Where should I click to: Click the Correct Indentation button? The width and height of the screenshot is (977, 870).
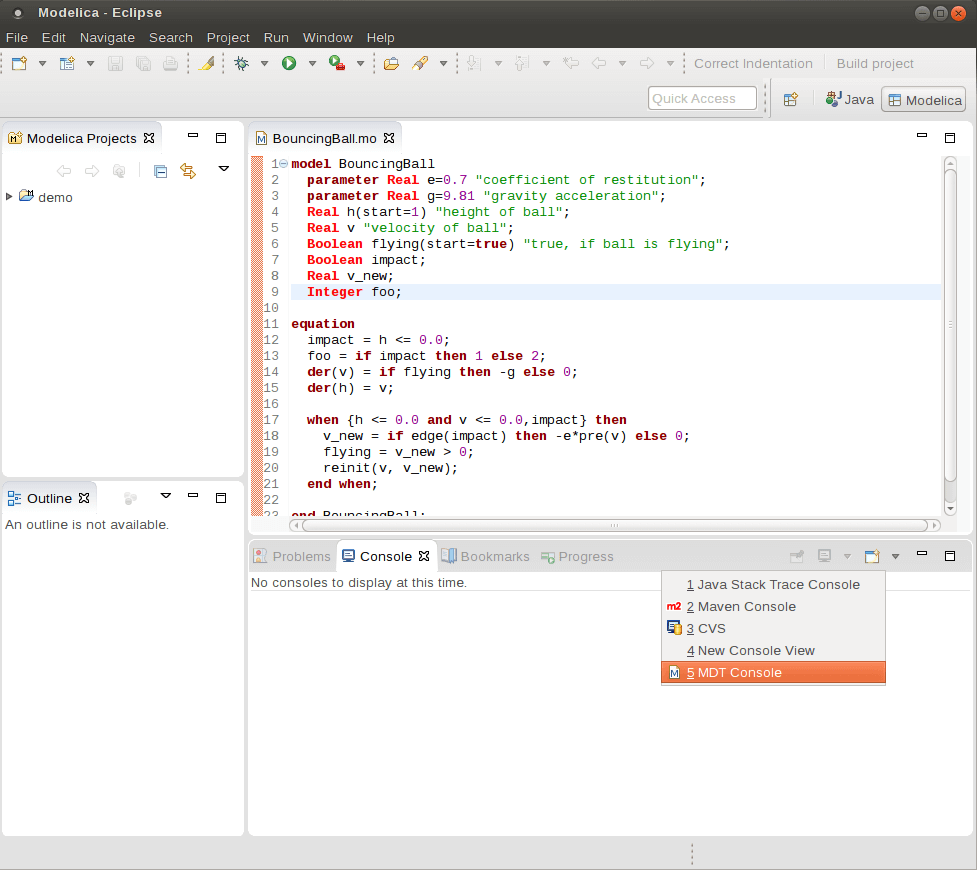click(x=753, y=63)
